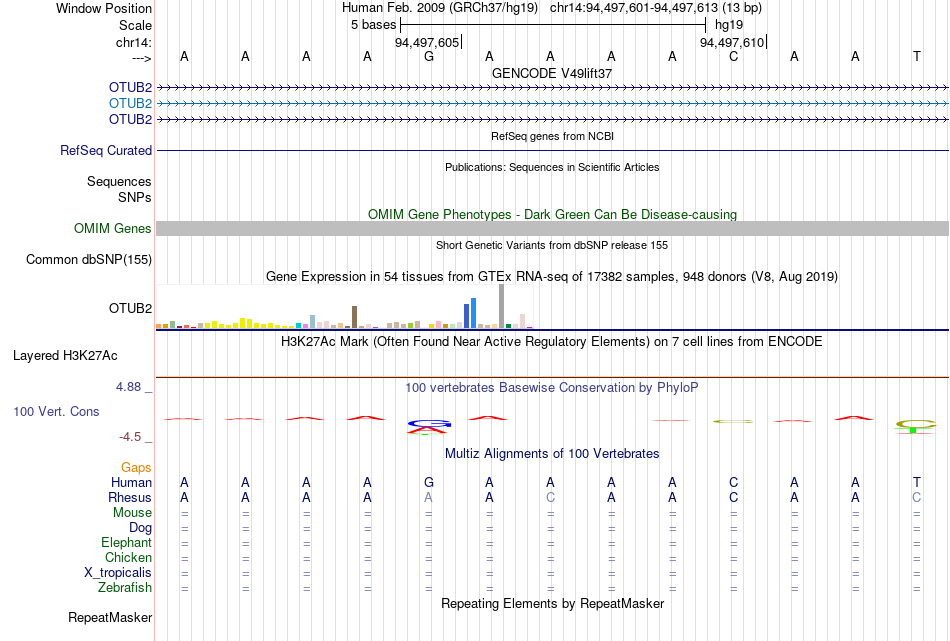Open the RefSeq Curated track label
This screenshot has width=950, height=641.
tap(106, 150)
